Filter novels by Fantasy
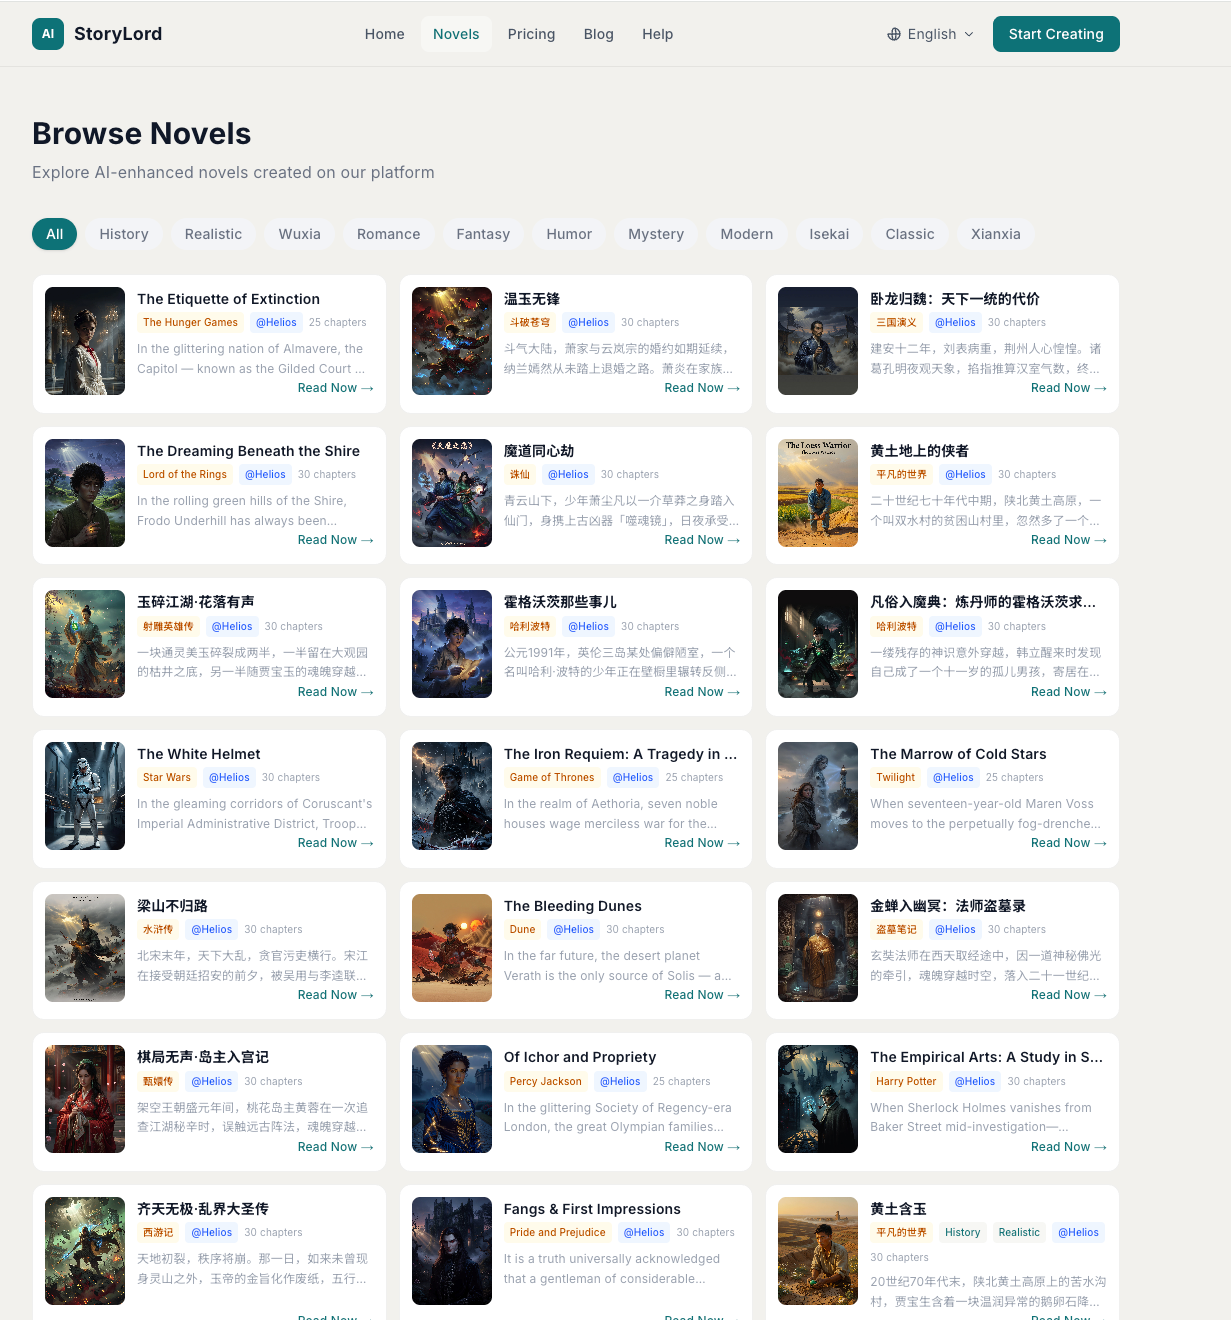1231x1320 pixels. pyautogui.click(x=483, y=234)
